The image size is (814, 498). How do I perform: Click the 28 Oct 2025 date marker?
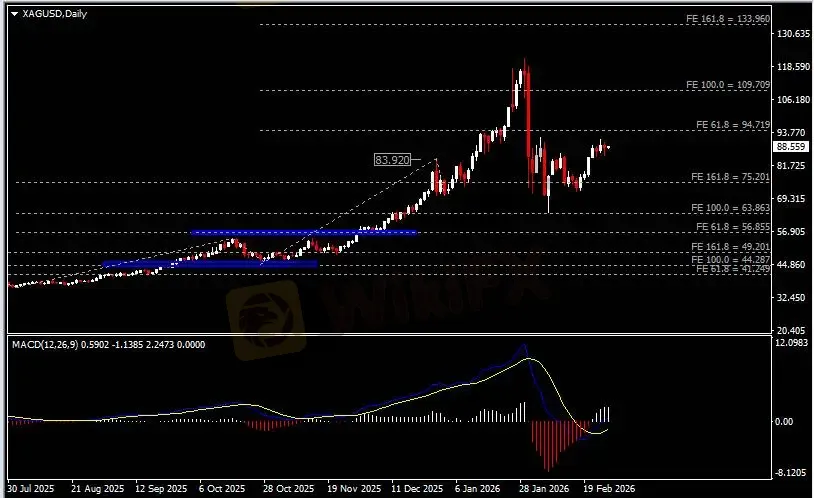click(289, 489)
